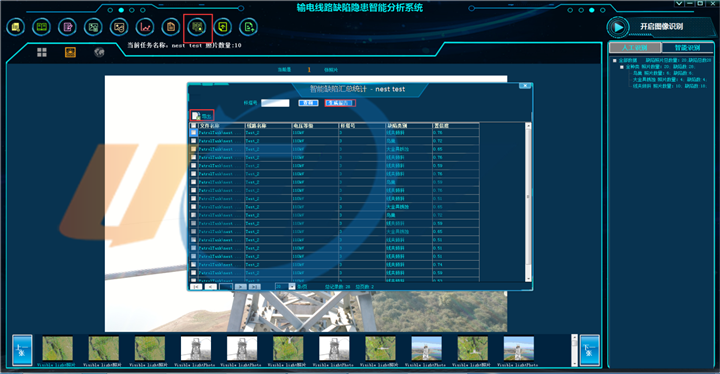Open the globe map view icon
Screen dimensions: 720x374
(x=99, y=52)
